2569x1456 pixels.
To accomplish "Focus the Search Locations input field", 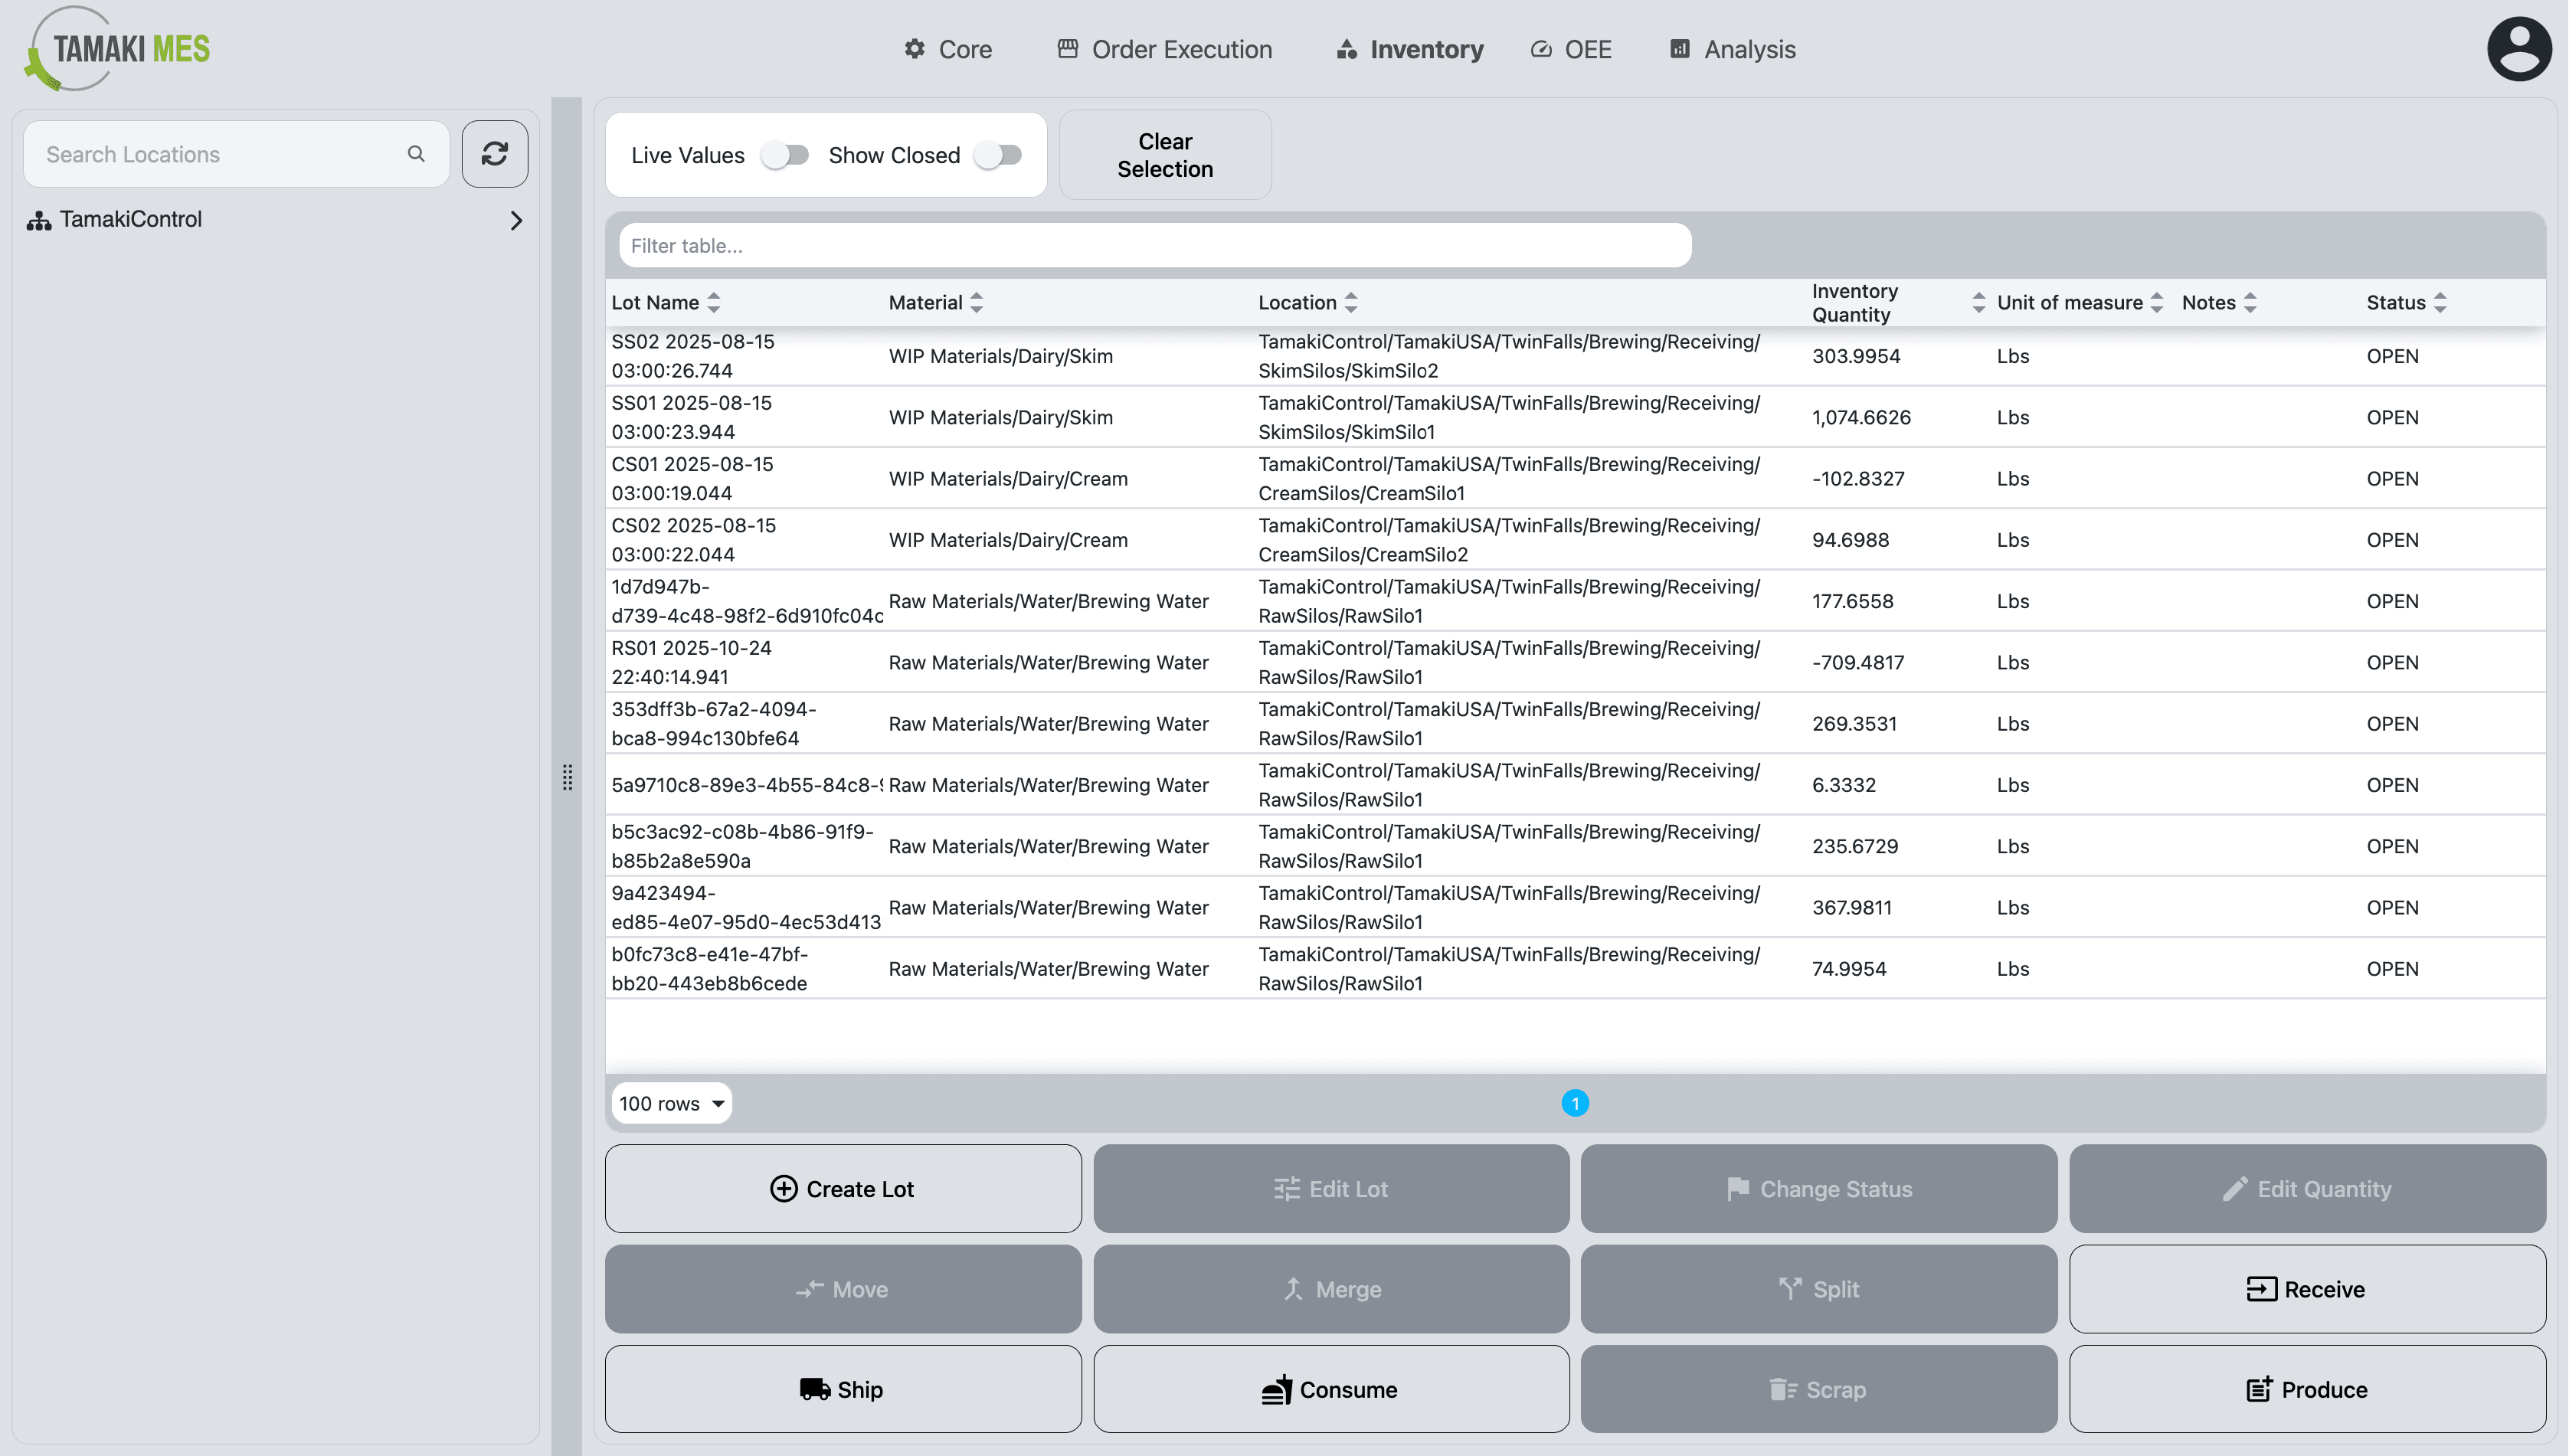I will pos(236,154).
